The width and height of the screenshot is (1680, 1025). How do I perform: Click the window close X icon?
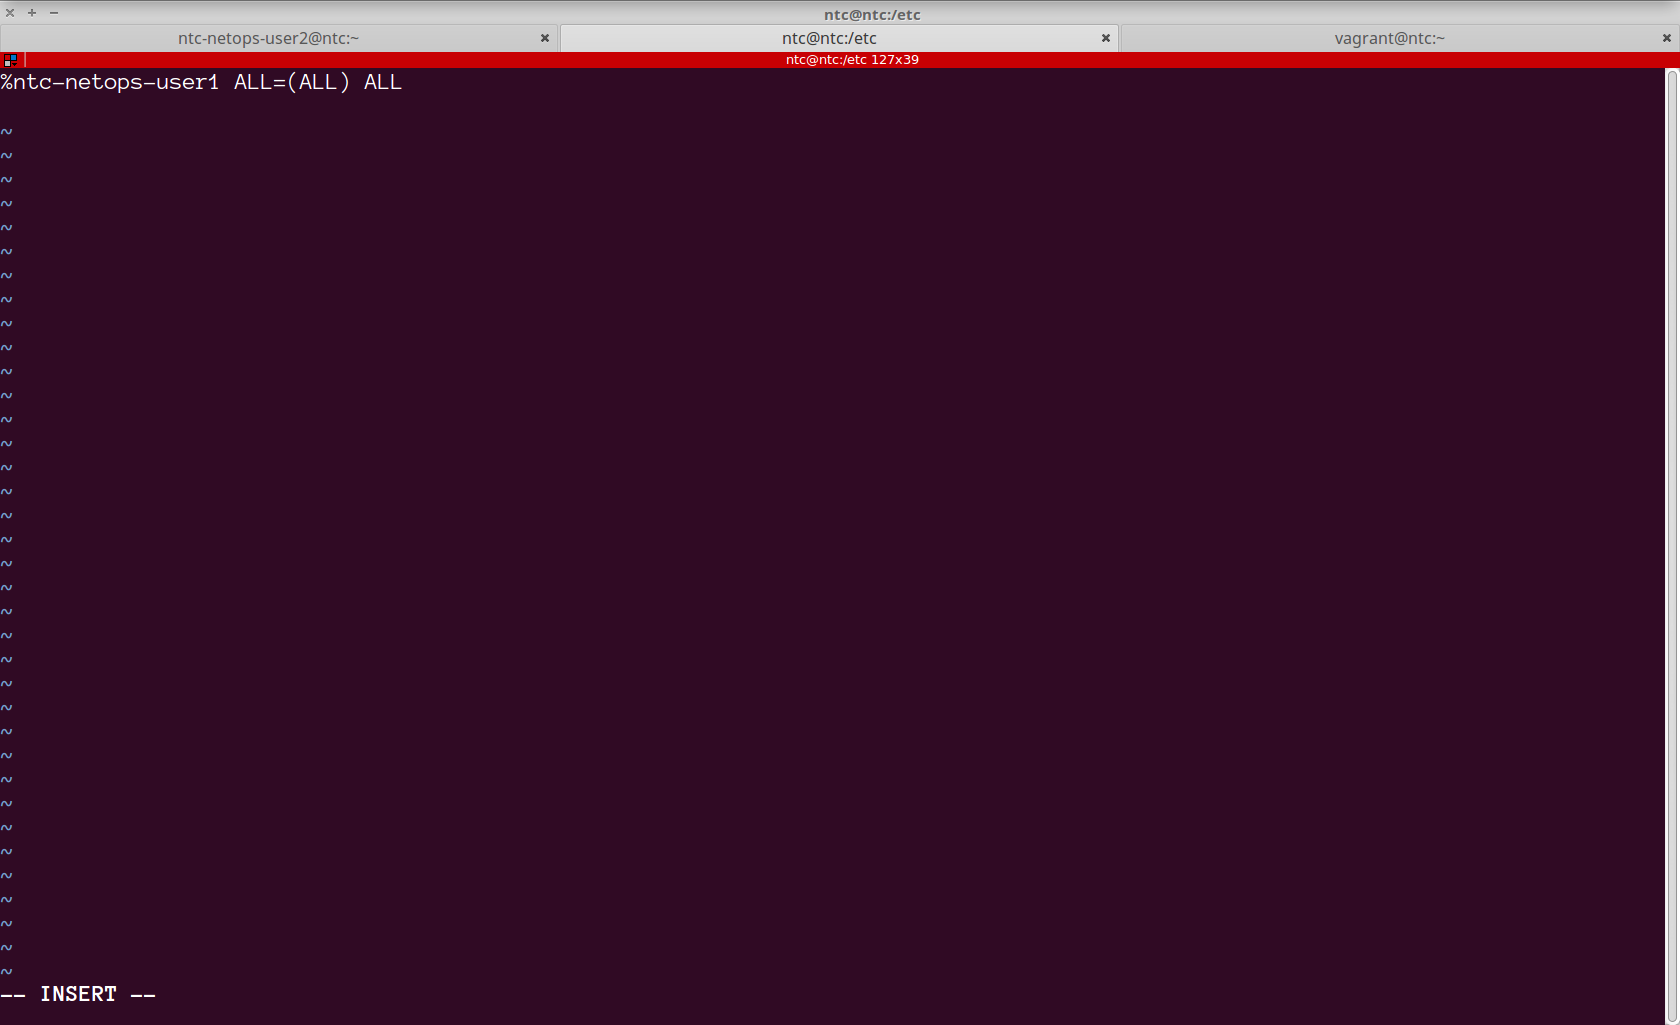(x=10, y=13)
